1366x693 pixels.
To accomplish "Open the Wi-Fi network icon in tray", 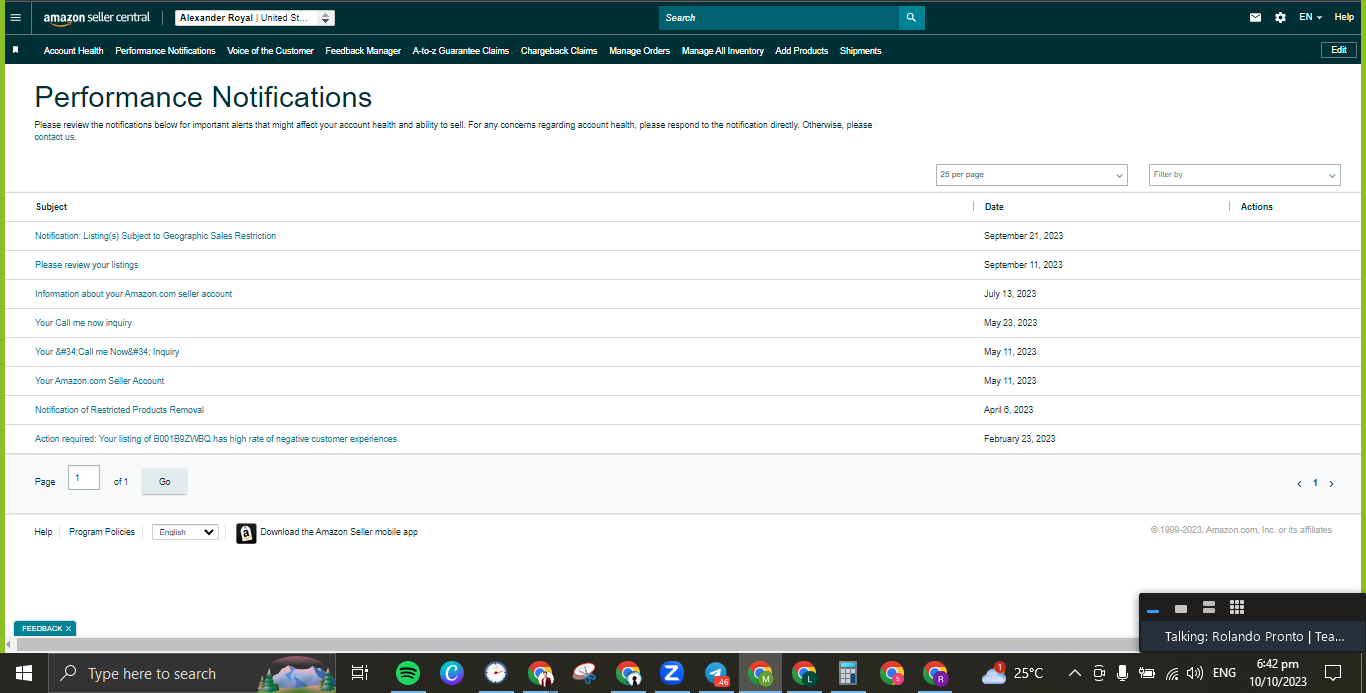I will click(1171, 673).
